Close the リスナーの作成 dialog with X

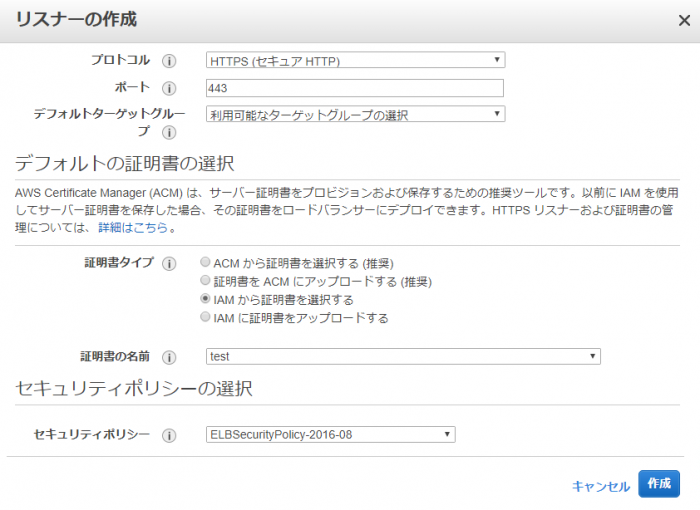coord(684,21)
